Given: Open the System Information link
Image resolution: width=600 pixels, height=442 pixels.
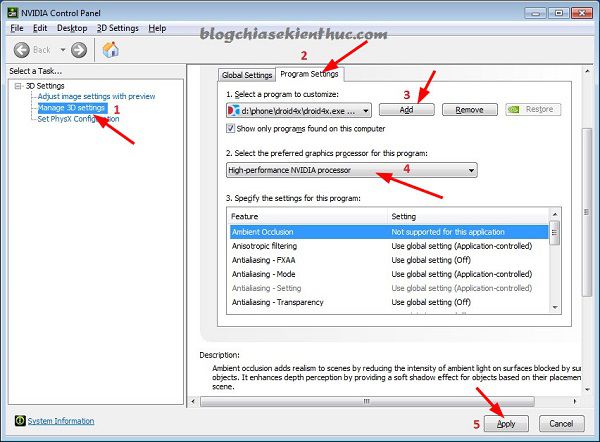Looking at the screenshot, I should 61,421.
